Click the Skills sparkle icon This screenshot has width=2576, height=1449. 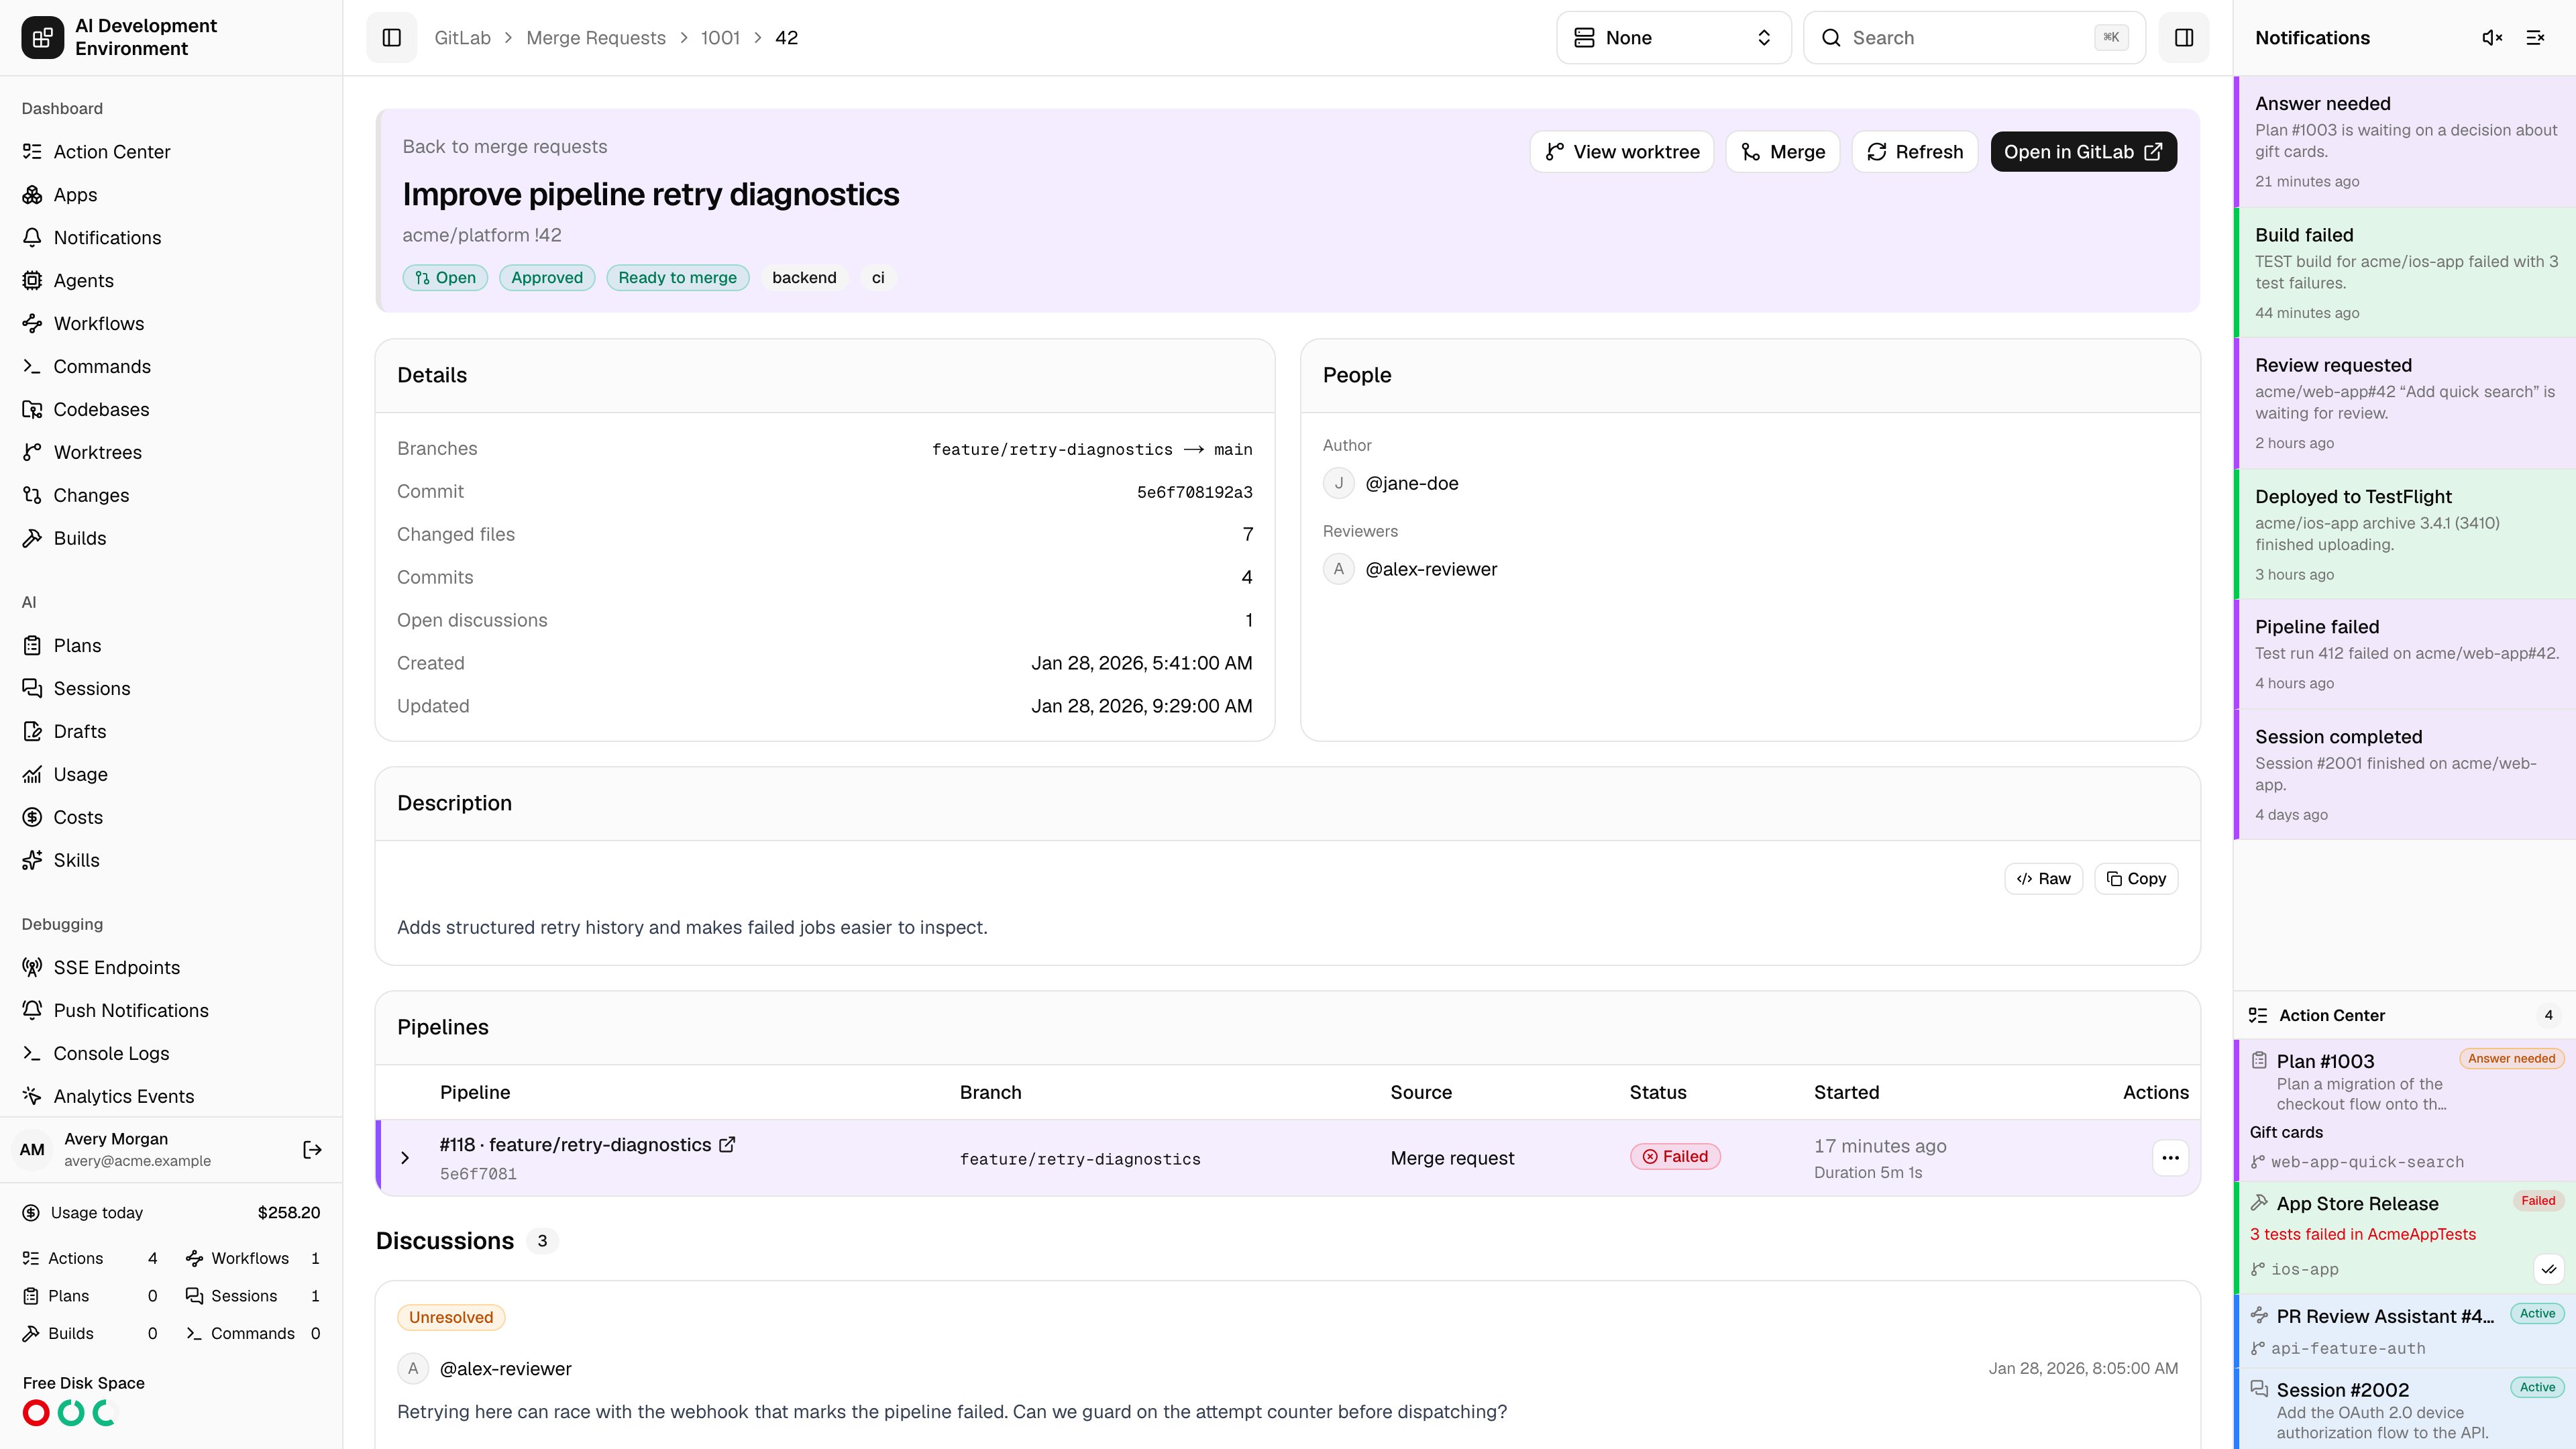pyautogui.click(x=32, y=860)
